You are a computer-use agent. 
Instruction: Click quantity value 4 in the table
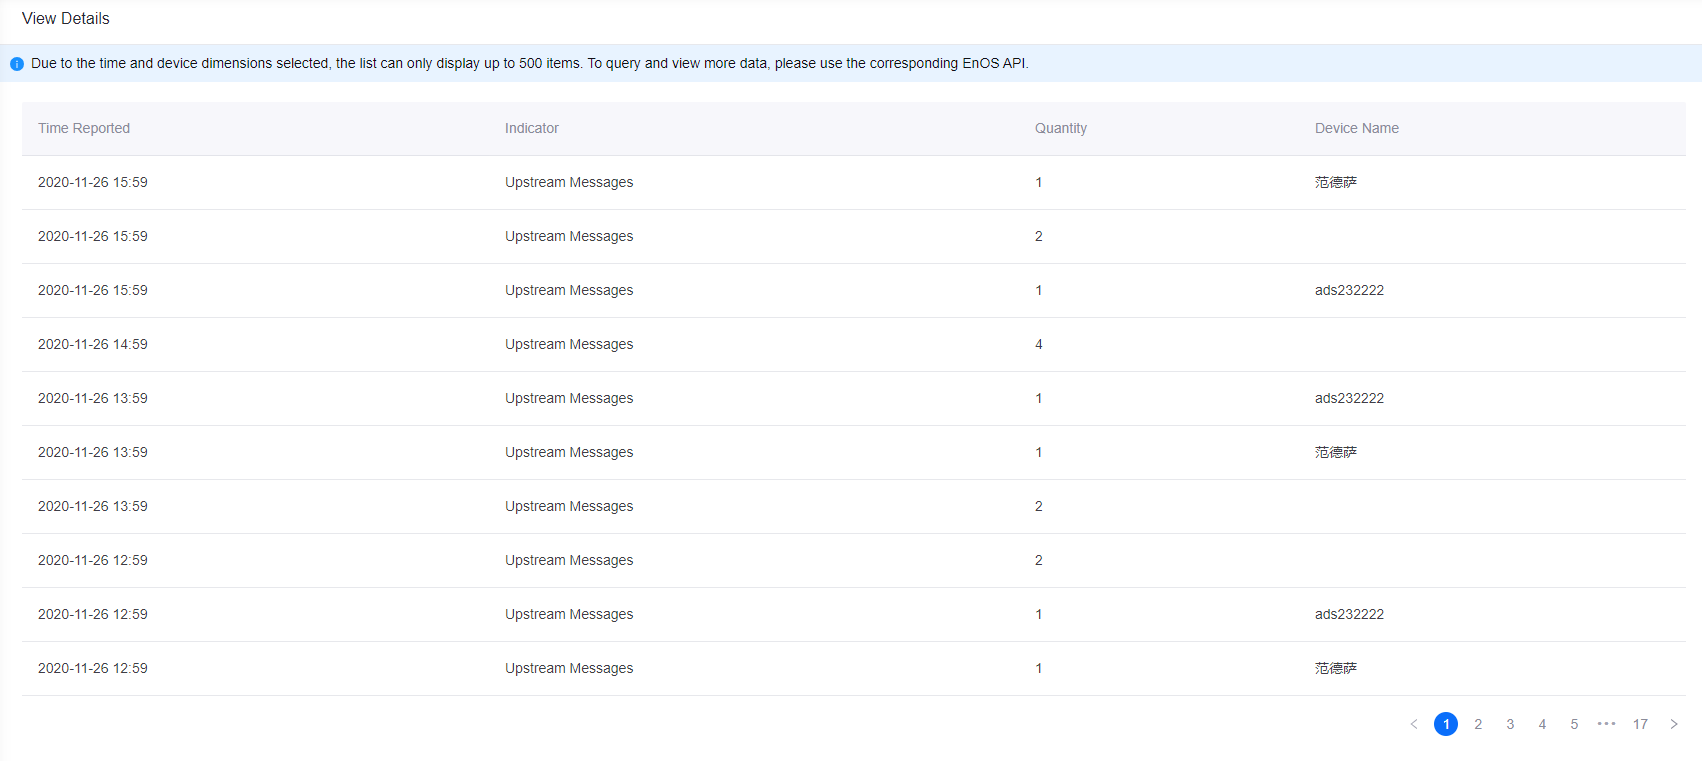click(1039, 344)
